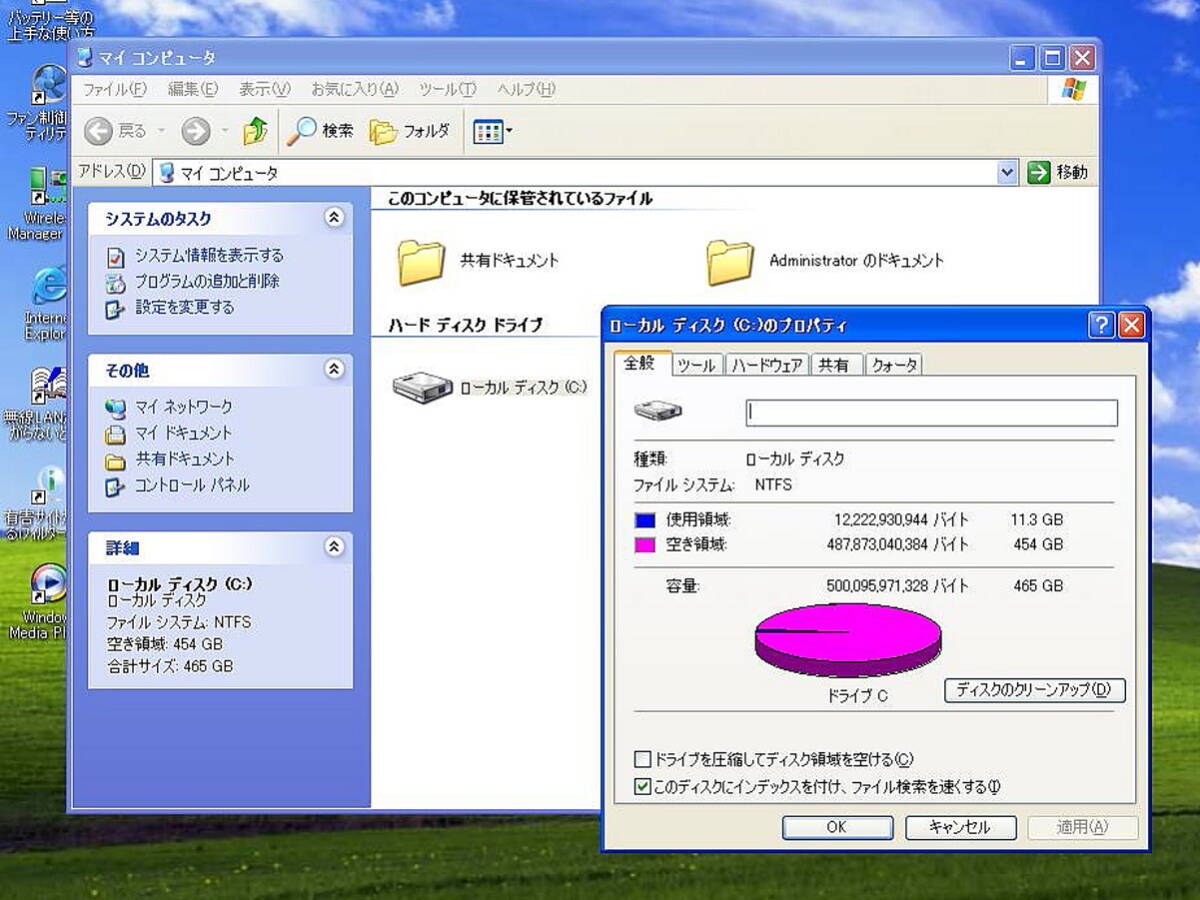1200x900 pixels.
Task: Open the 編集(E) menu
Action: tap(193, 89)
